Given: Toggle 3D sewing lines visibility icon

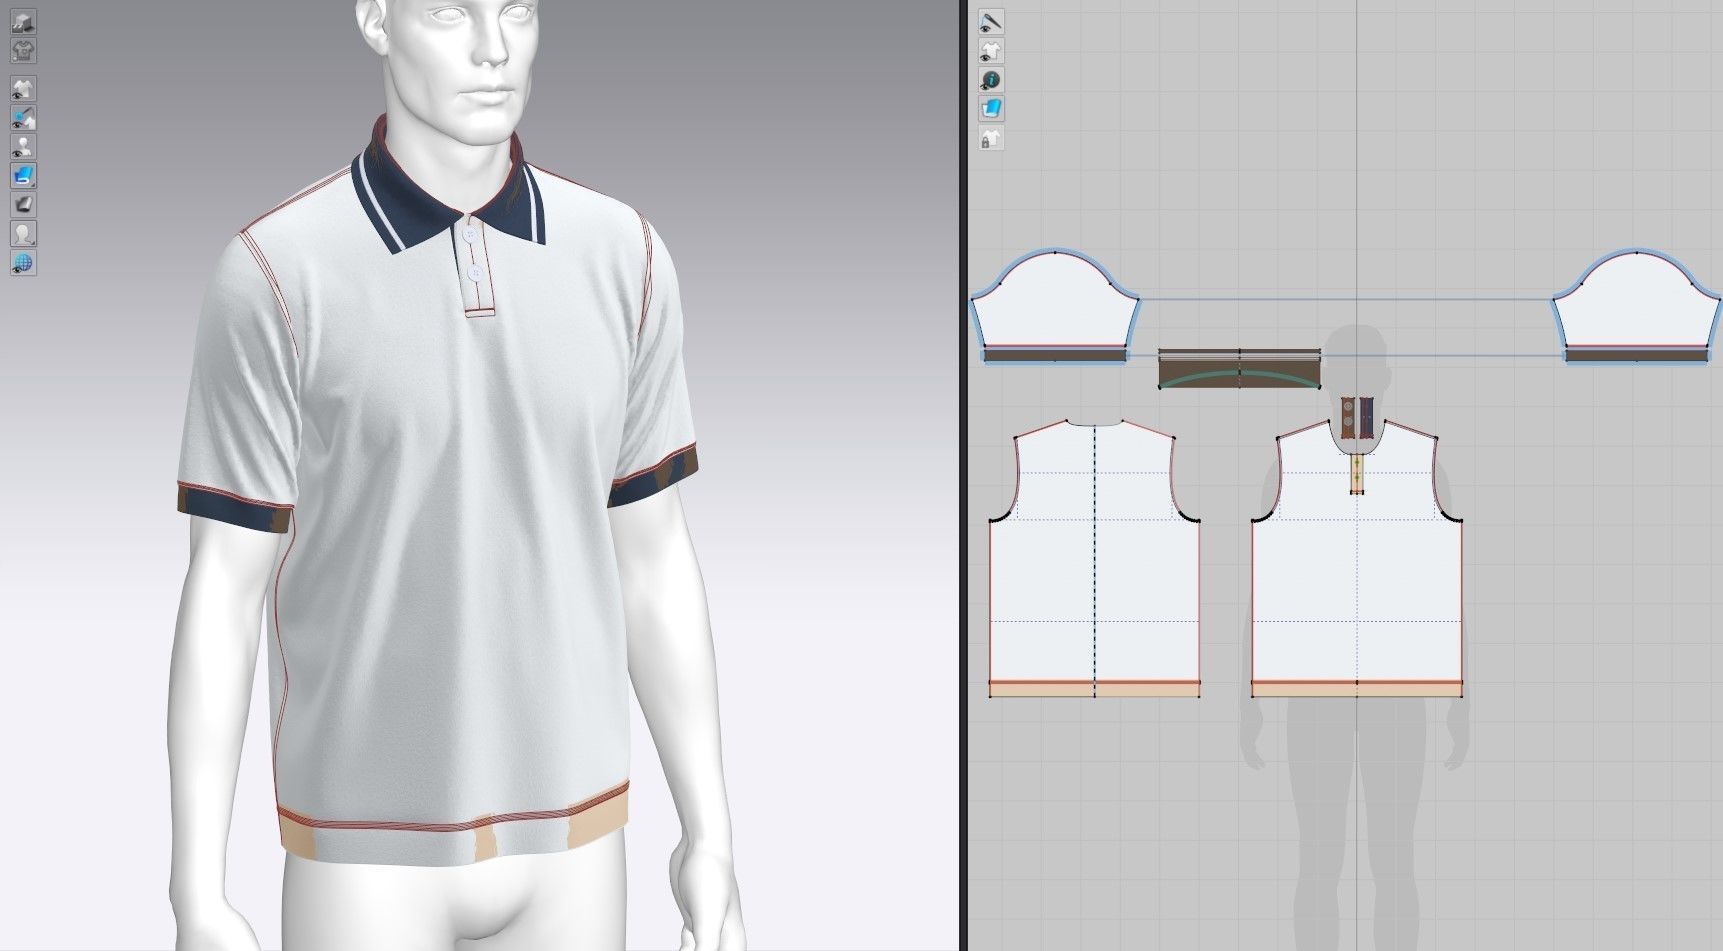Looking at the screenshot, I should click(x=23, y=118).
